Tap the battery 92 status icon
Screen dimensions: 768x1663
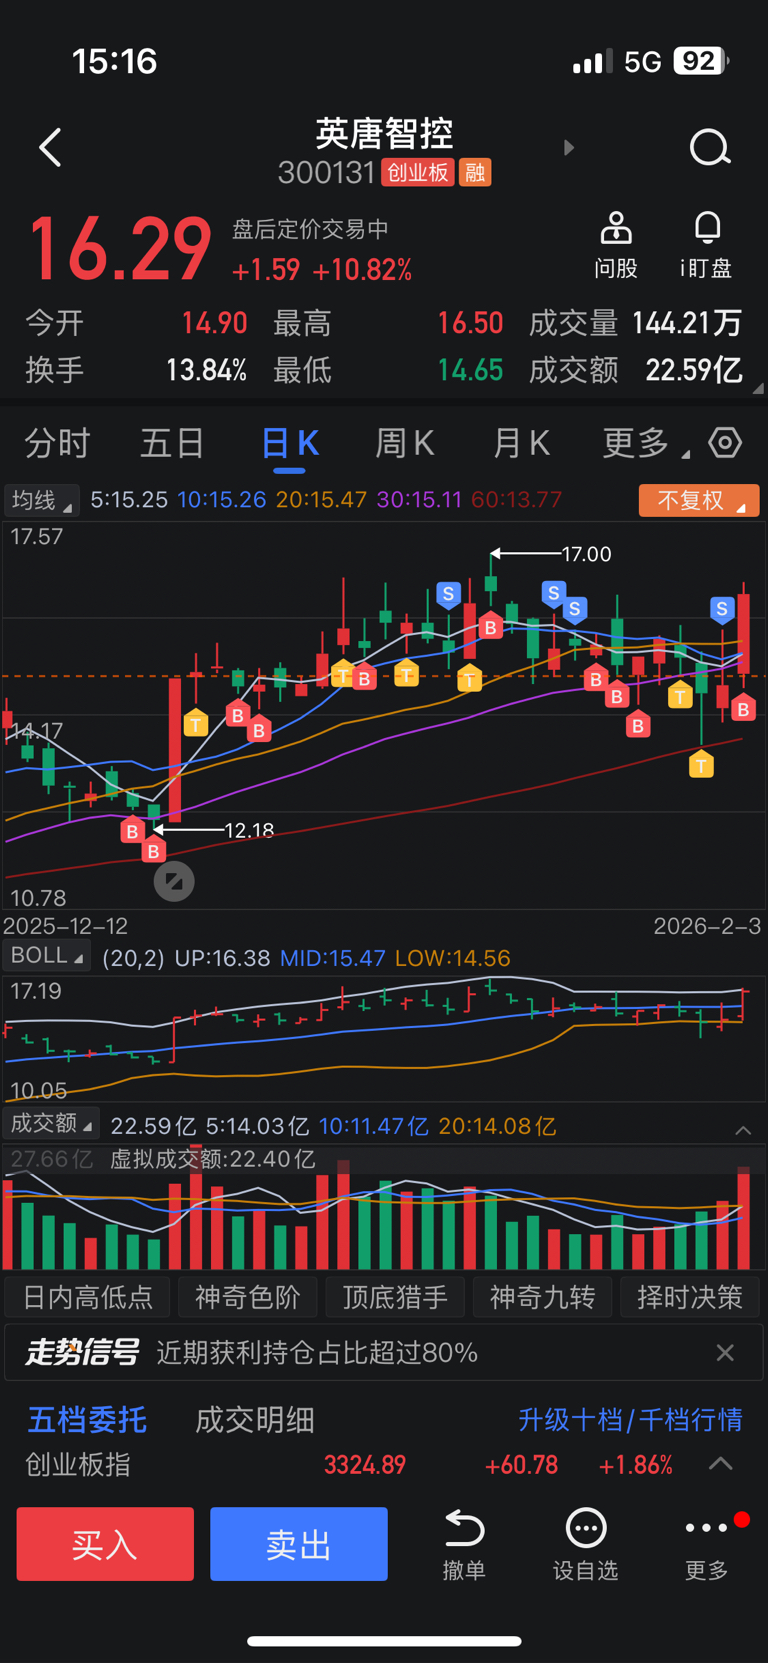pyautogui.click(x=701, y=61)
